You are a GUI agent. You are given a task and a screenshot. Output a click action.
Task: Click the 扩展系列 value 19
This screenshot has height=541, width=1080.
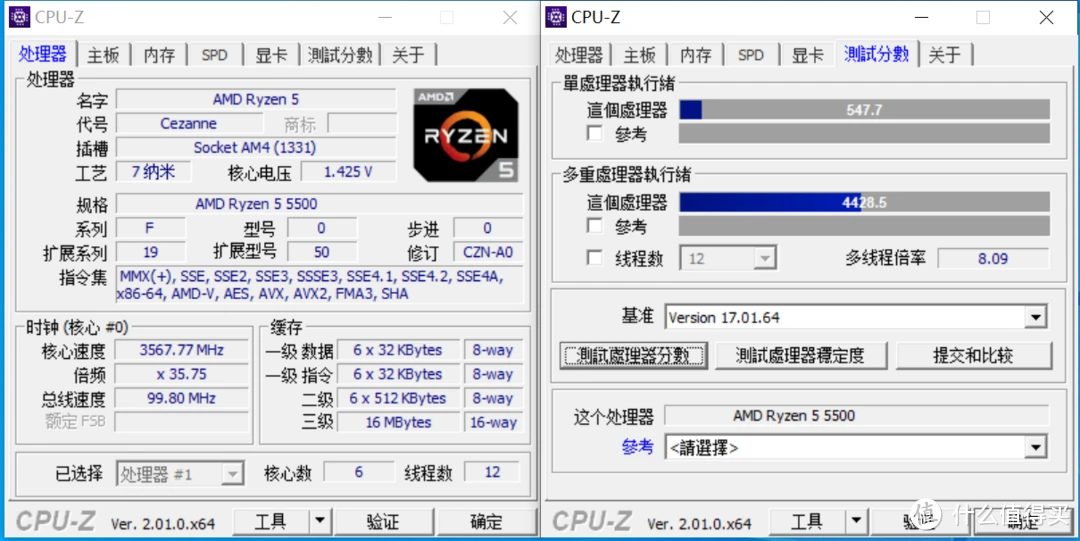[150, 252]
